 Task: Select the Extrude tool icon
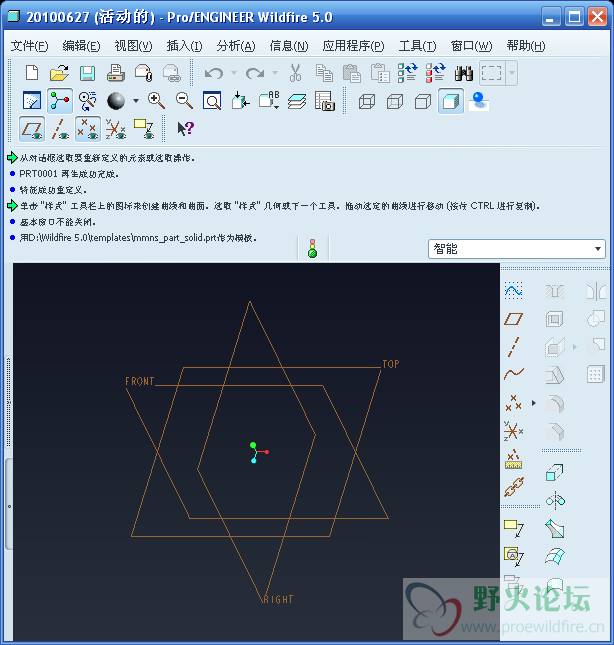[x=554, y=473]
